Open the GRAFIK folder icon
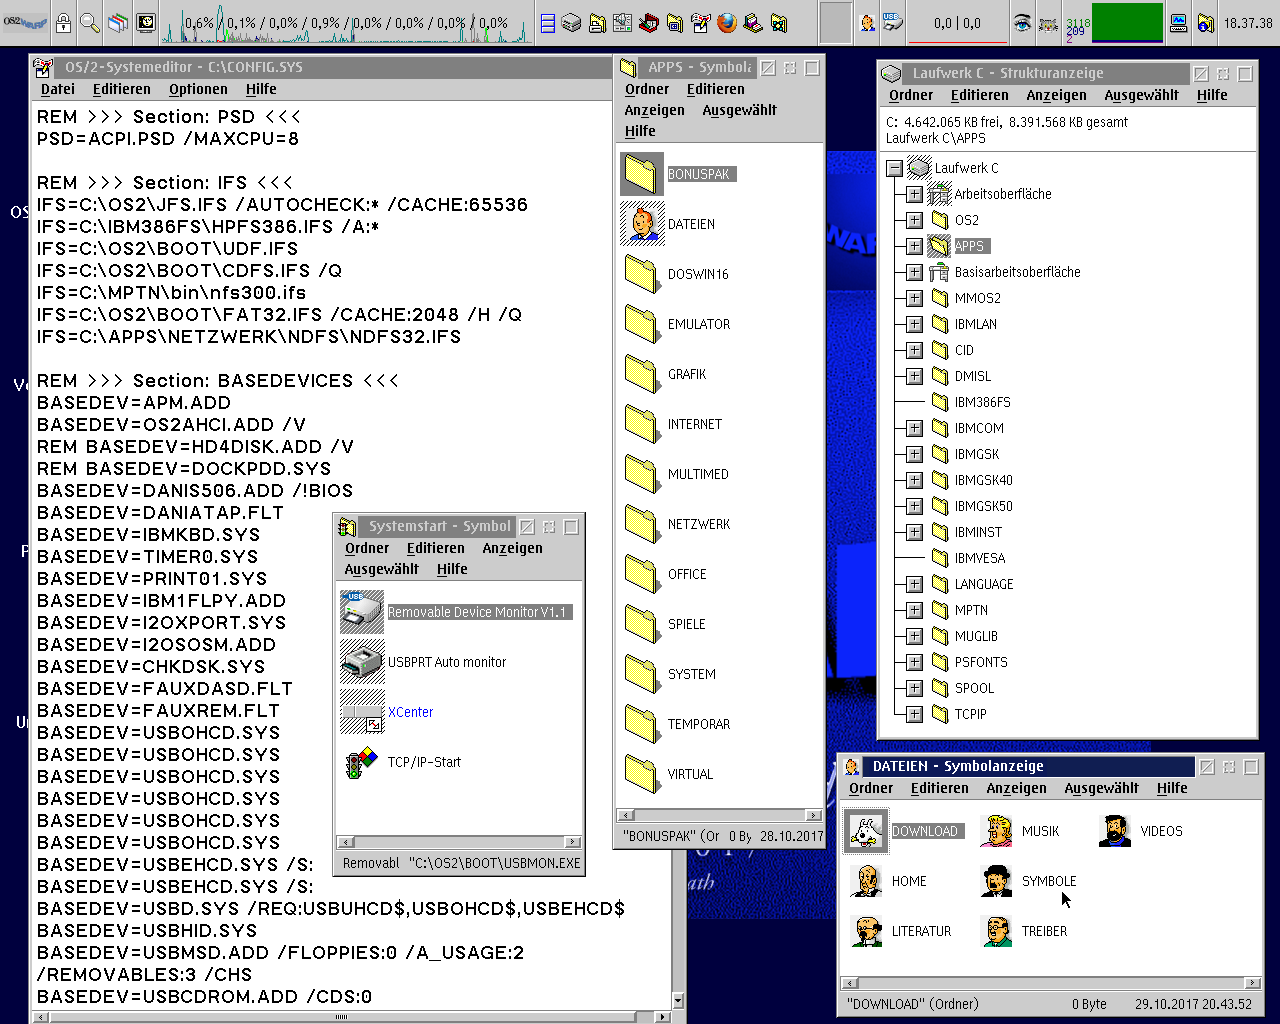 coord(642,374)
